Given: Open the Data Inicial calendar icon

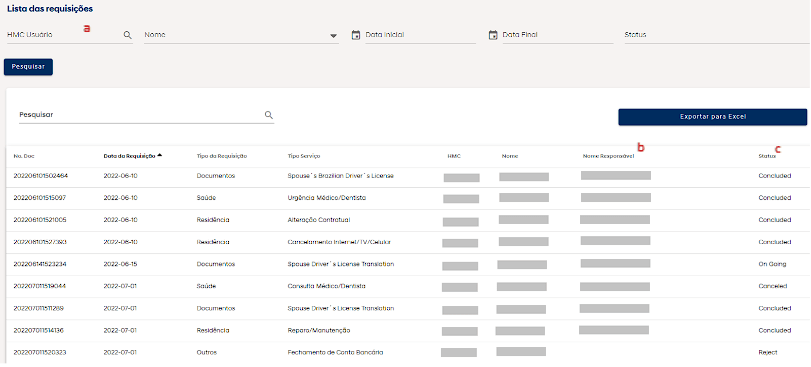Looking at the screenshot, I should pyautogui.click(x=355, y=35).
